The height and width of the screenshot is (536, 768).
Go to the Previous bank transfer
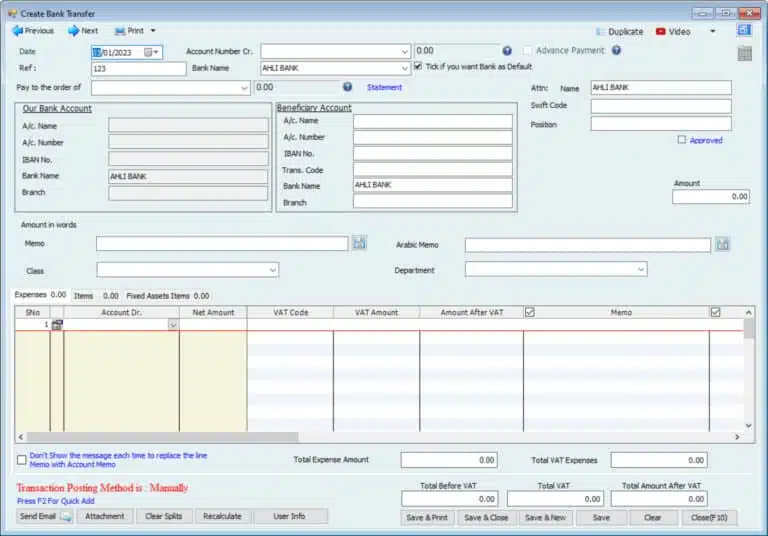(x=32, y=31)
